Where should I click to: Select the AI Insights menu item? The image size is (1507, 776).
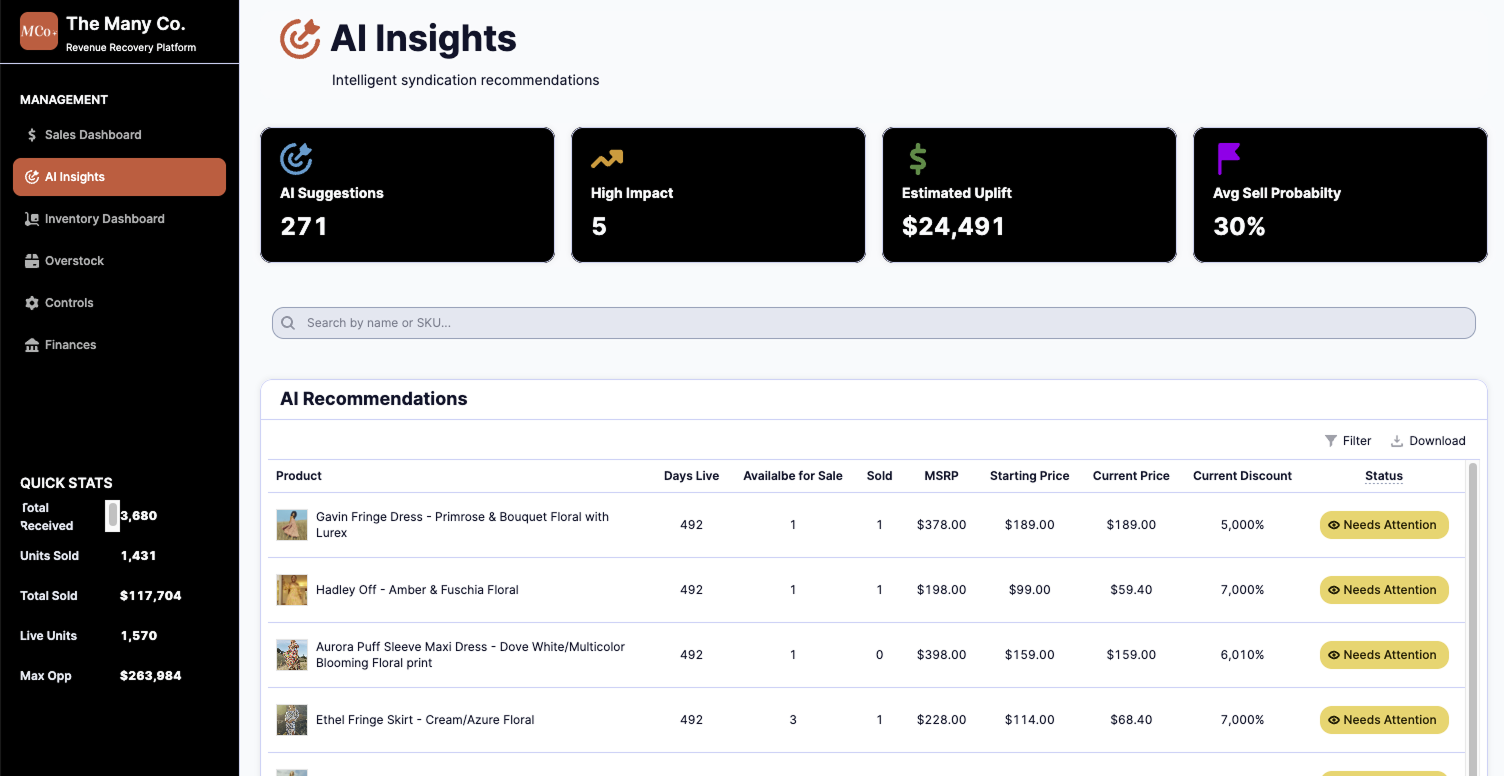point(119,177)
